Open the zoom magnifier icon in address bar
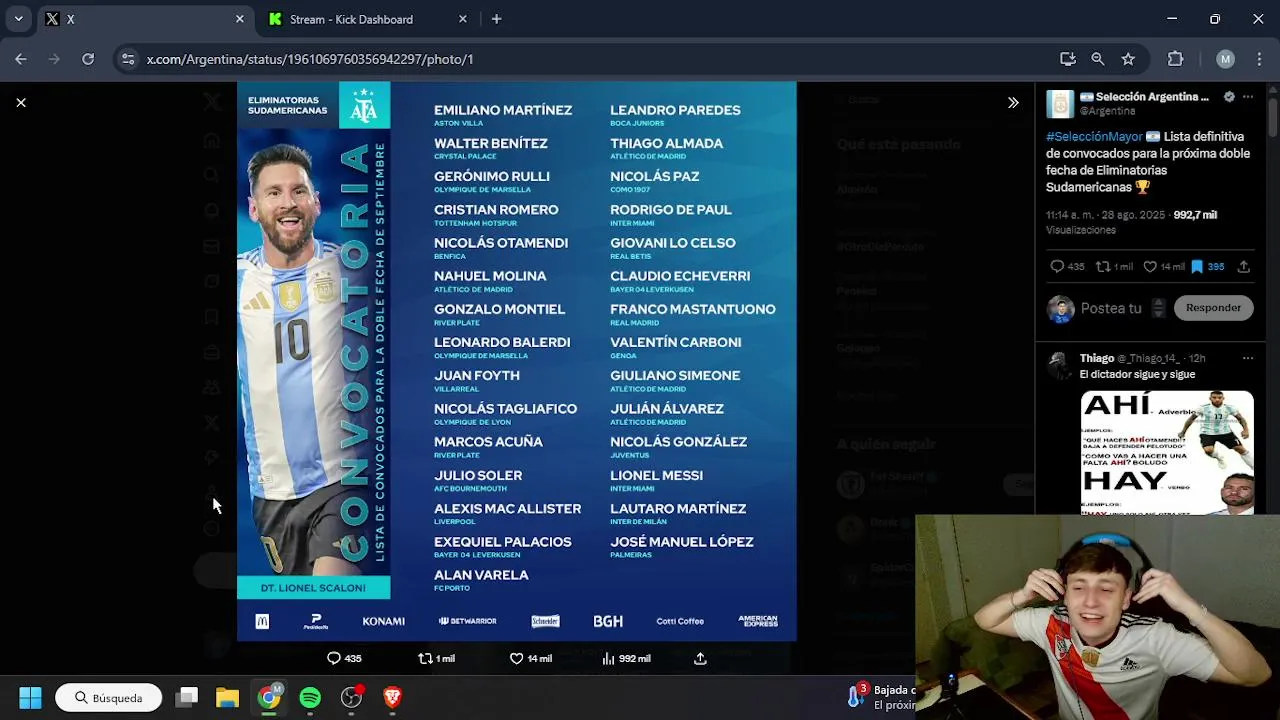The height and width of the screenshot is (720, 1280). point(1098,59)
